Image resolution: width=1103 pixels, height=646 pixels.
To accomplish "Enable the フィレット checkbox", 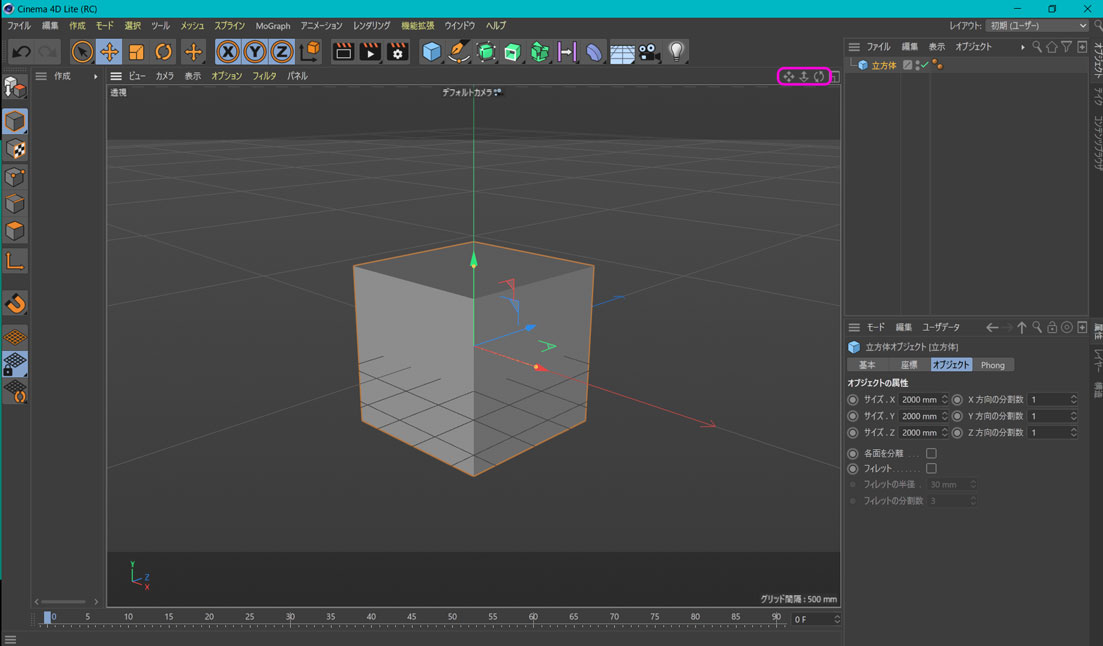I will 931,468.
